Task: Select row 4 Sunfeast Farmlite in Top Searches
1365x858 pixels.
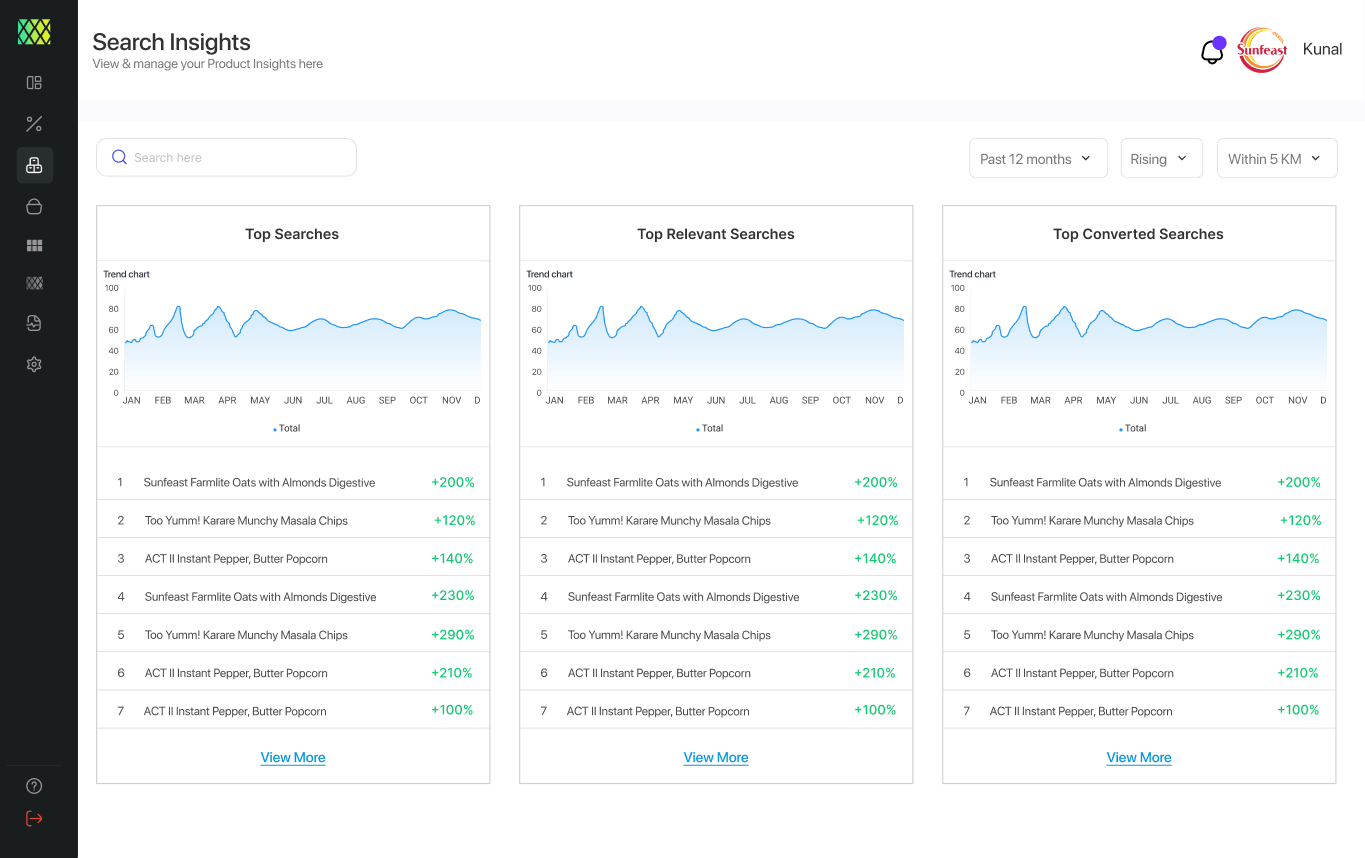Action: click(293, 596)
